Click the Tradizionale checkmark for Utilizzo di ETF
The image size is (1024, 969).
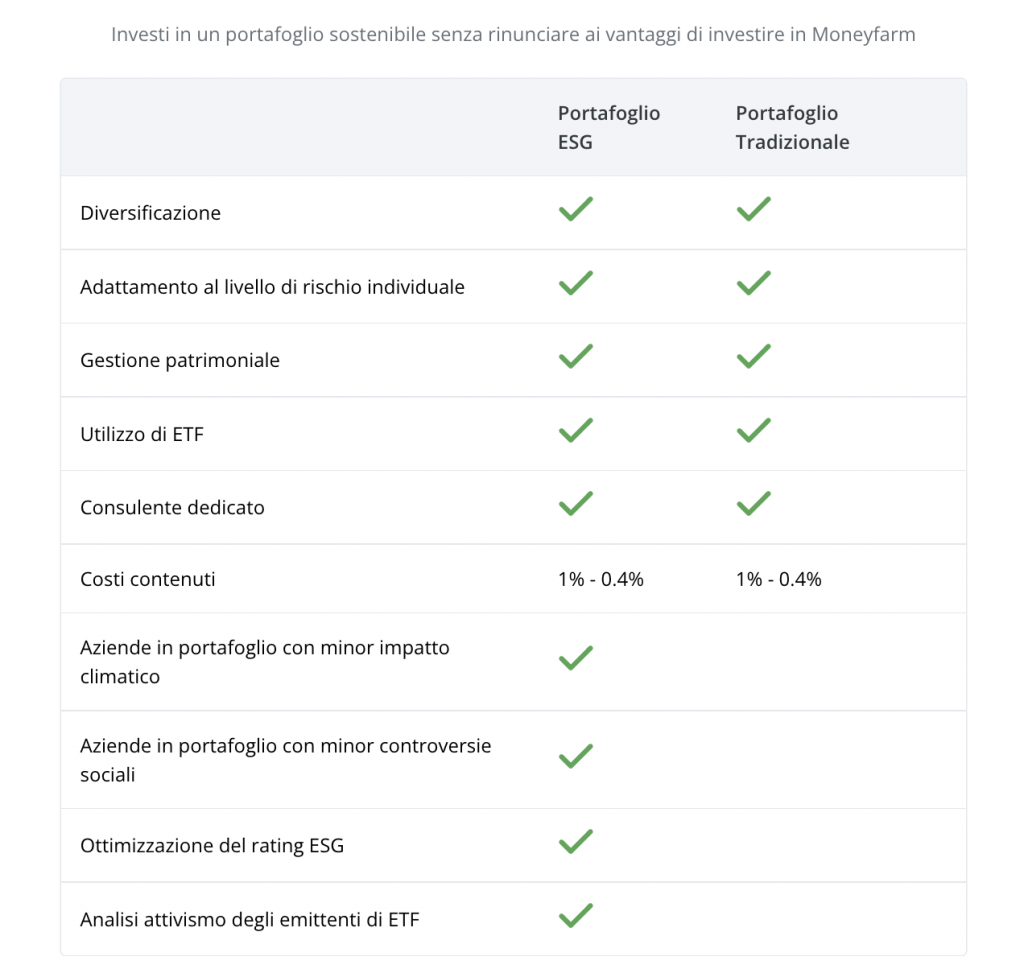click(x=754, y=430)
